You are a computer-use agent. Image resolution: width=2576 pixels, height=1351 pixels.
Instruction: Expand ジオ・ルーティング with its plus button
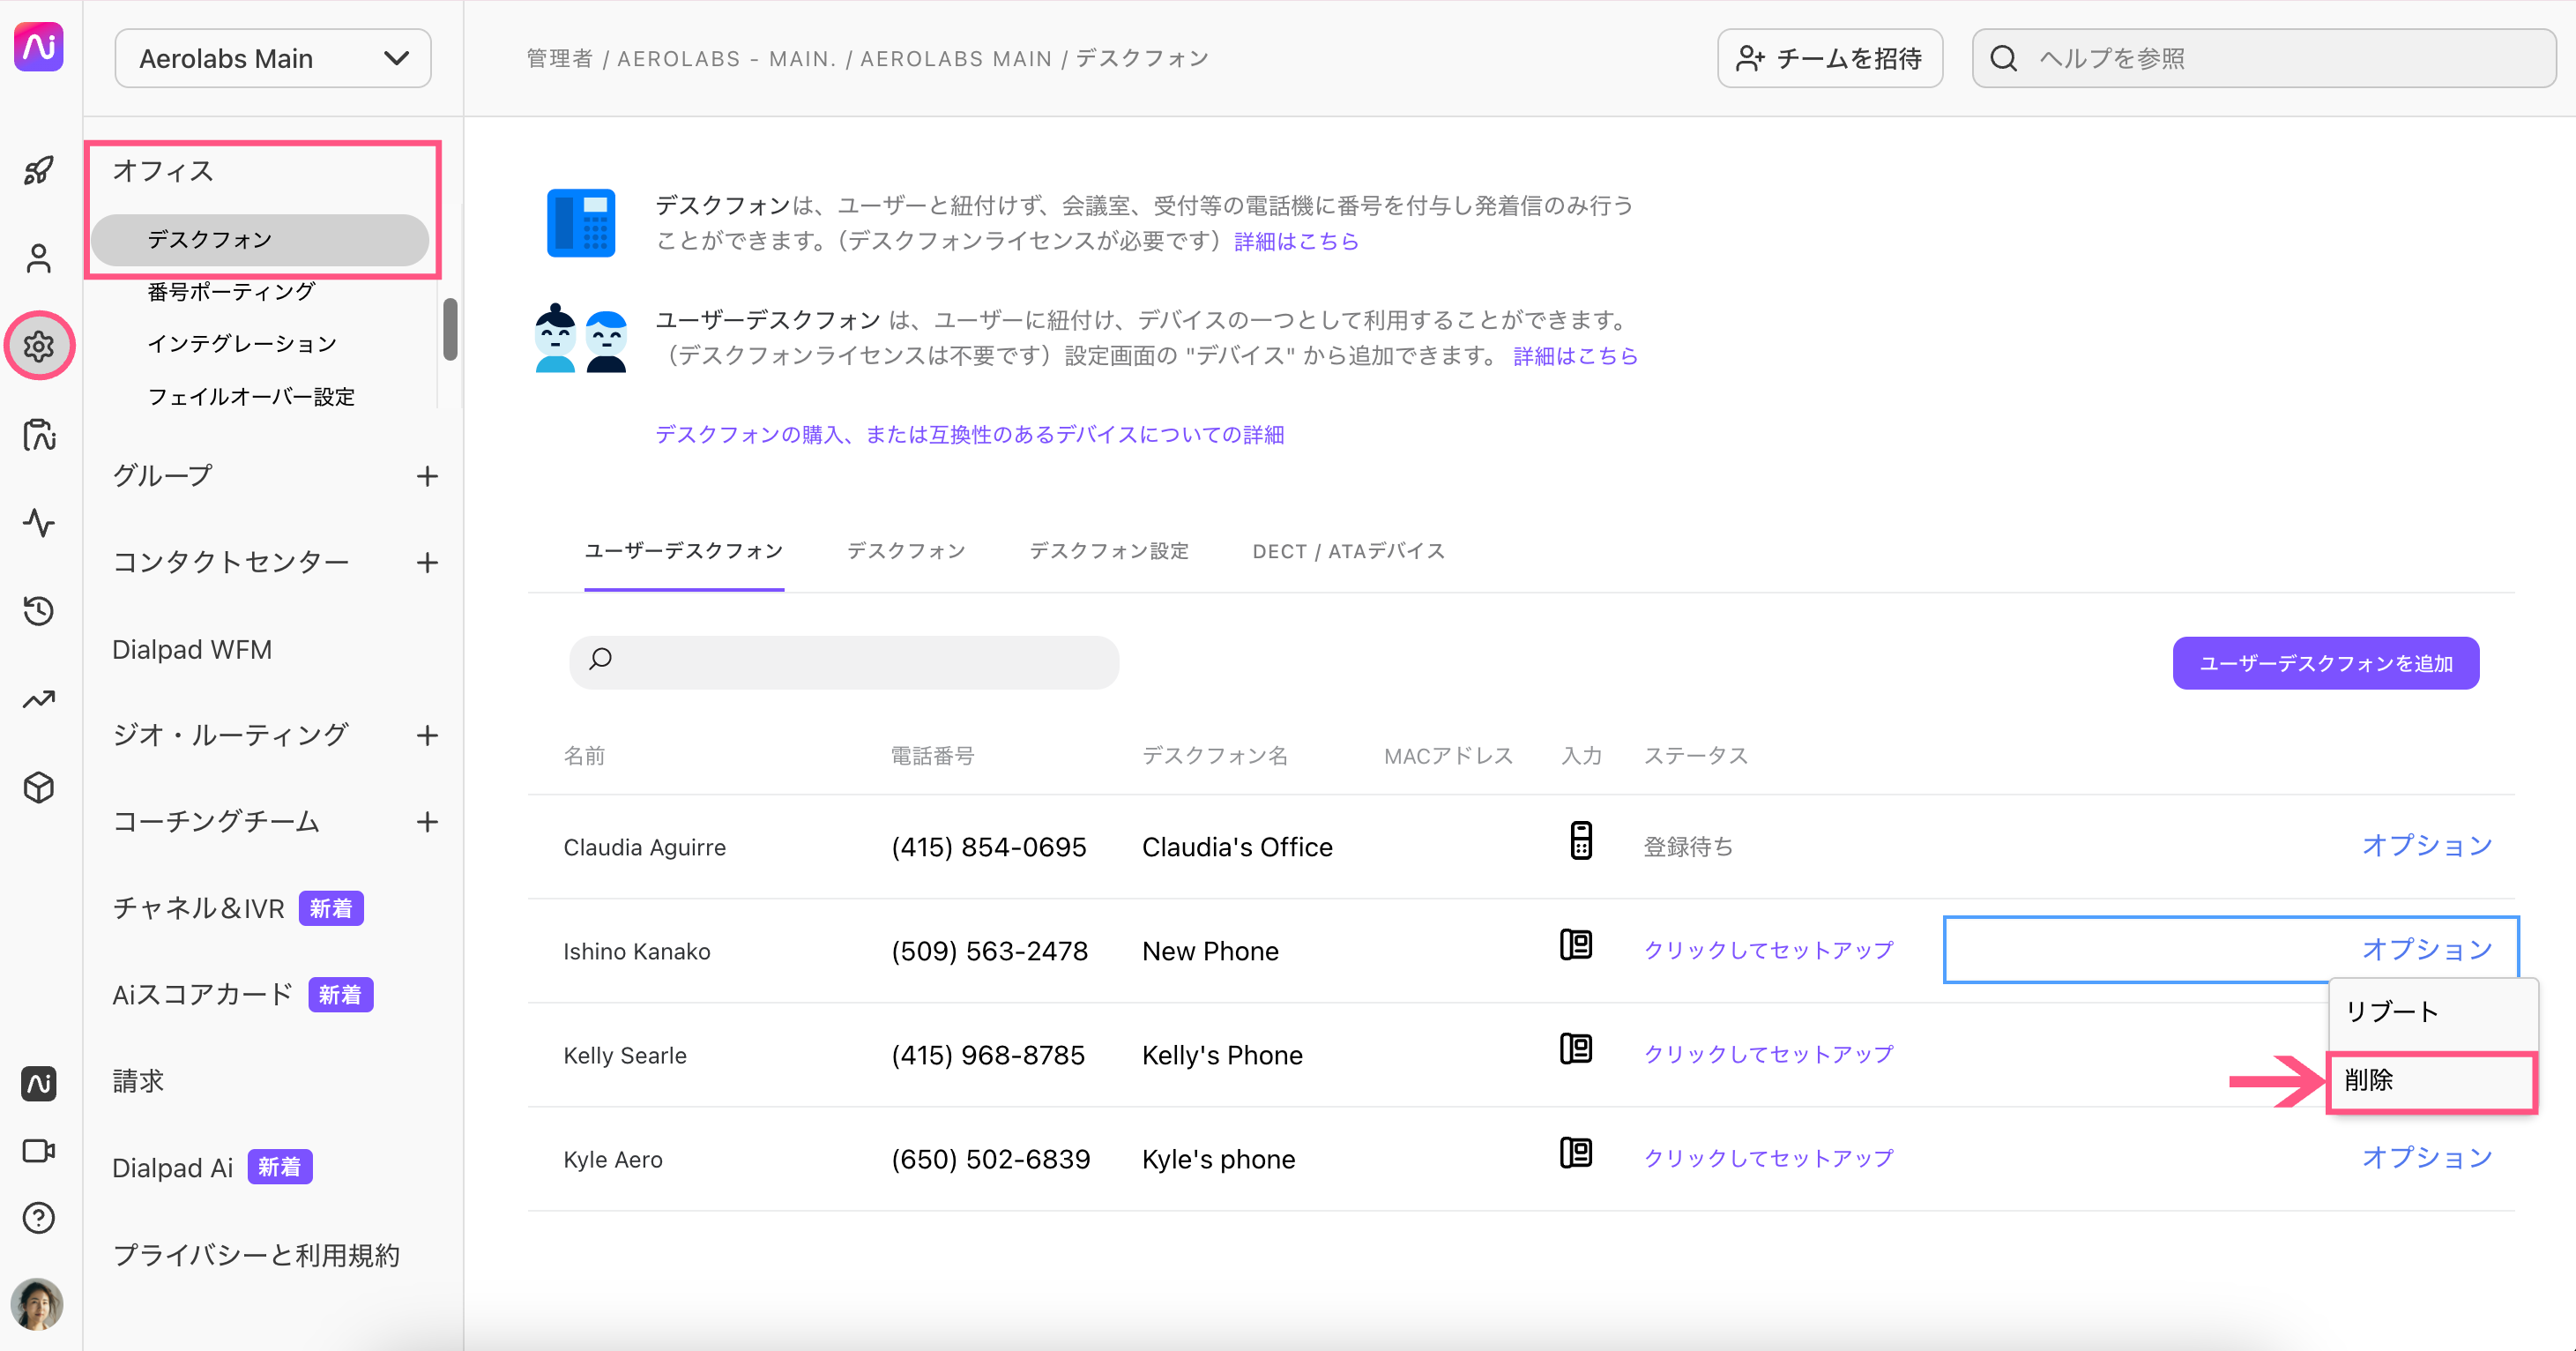[427, 735]
